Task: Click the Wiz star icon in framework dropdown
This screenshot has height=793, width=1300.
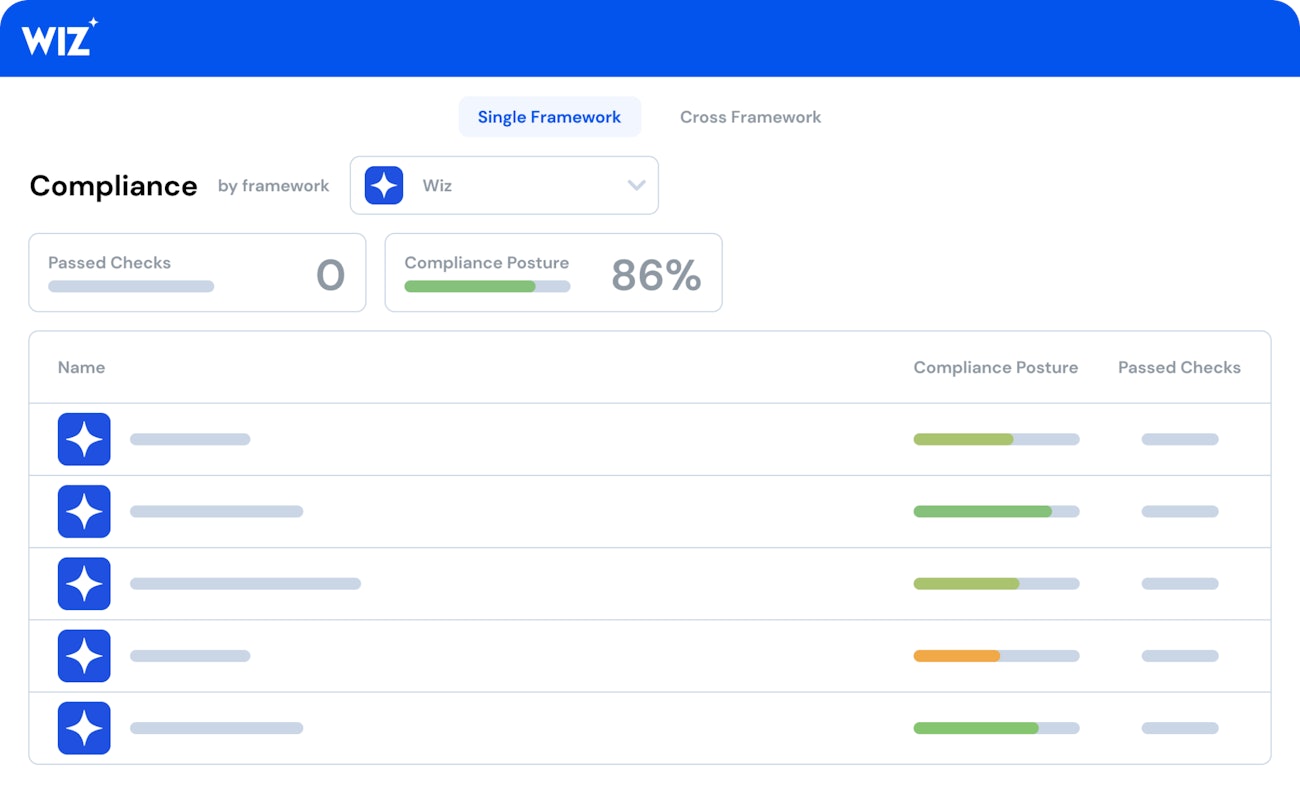Action: coord(384,186)
